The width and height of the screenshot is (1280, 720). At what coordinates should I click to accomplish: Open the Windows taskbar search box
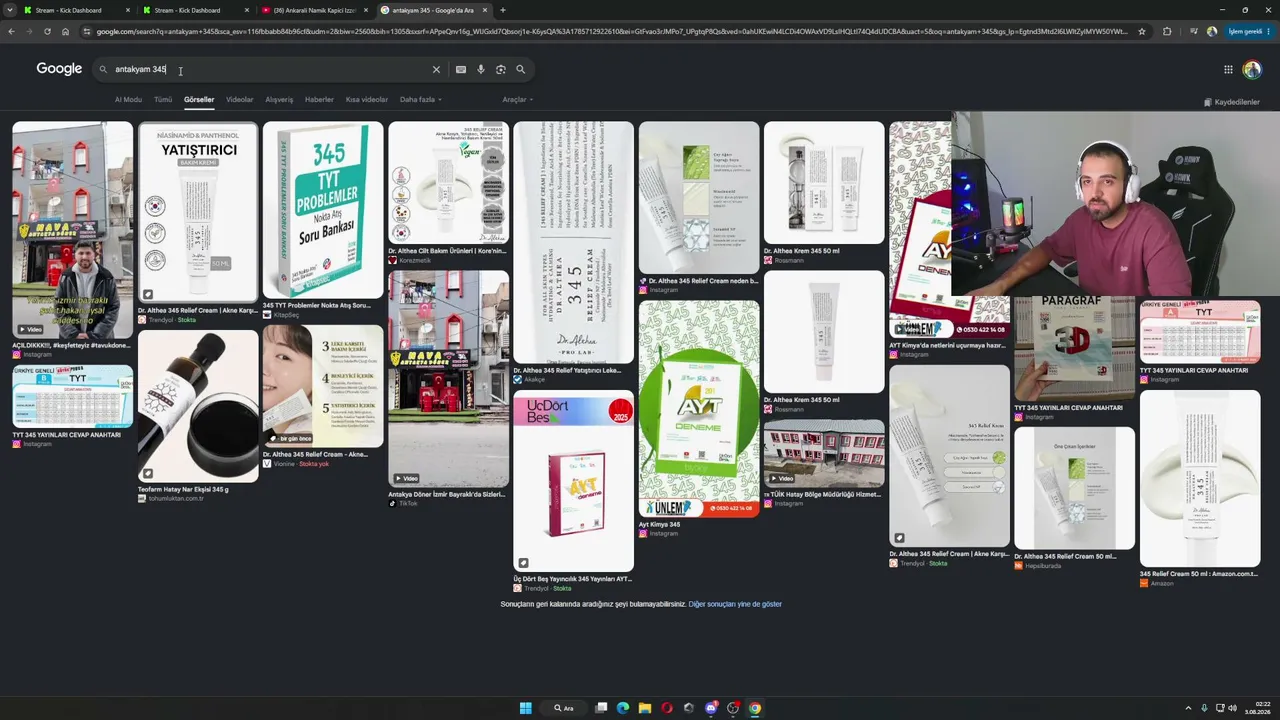564,708
